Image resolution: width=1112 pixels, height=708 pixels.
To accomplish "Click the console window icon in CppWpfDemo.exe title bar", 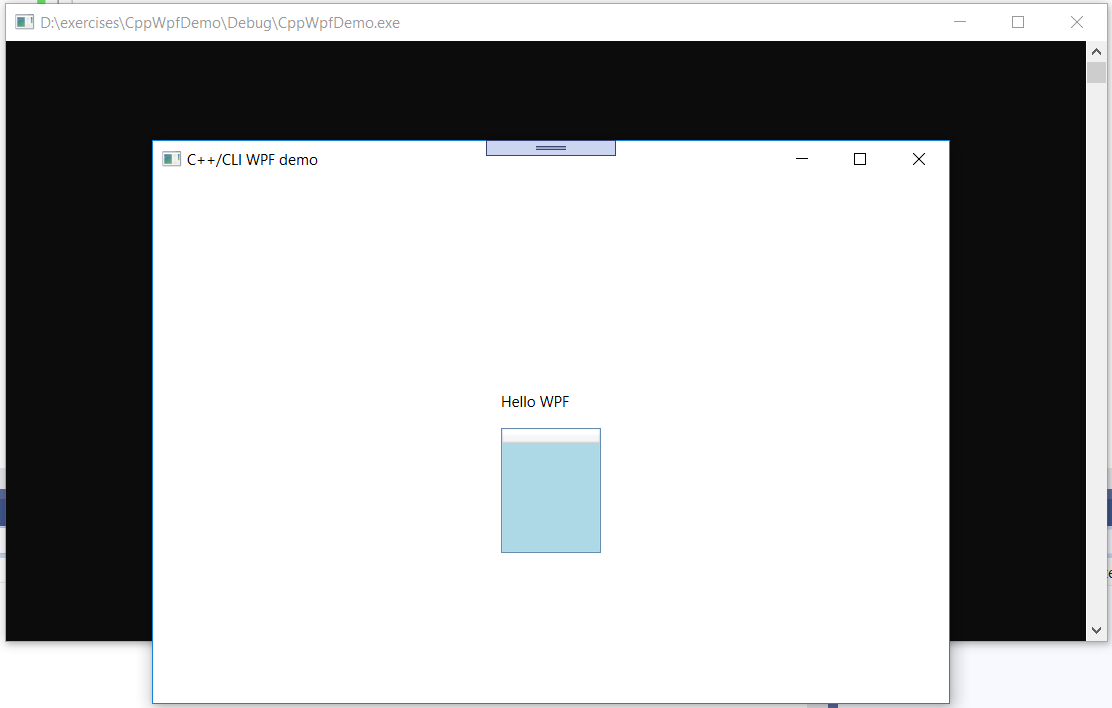I will coord(24,22).
